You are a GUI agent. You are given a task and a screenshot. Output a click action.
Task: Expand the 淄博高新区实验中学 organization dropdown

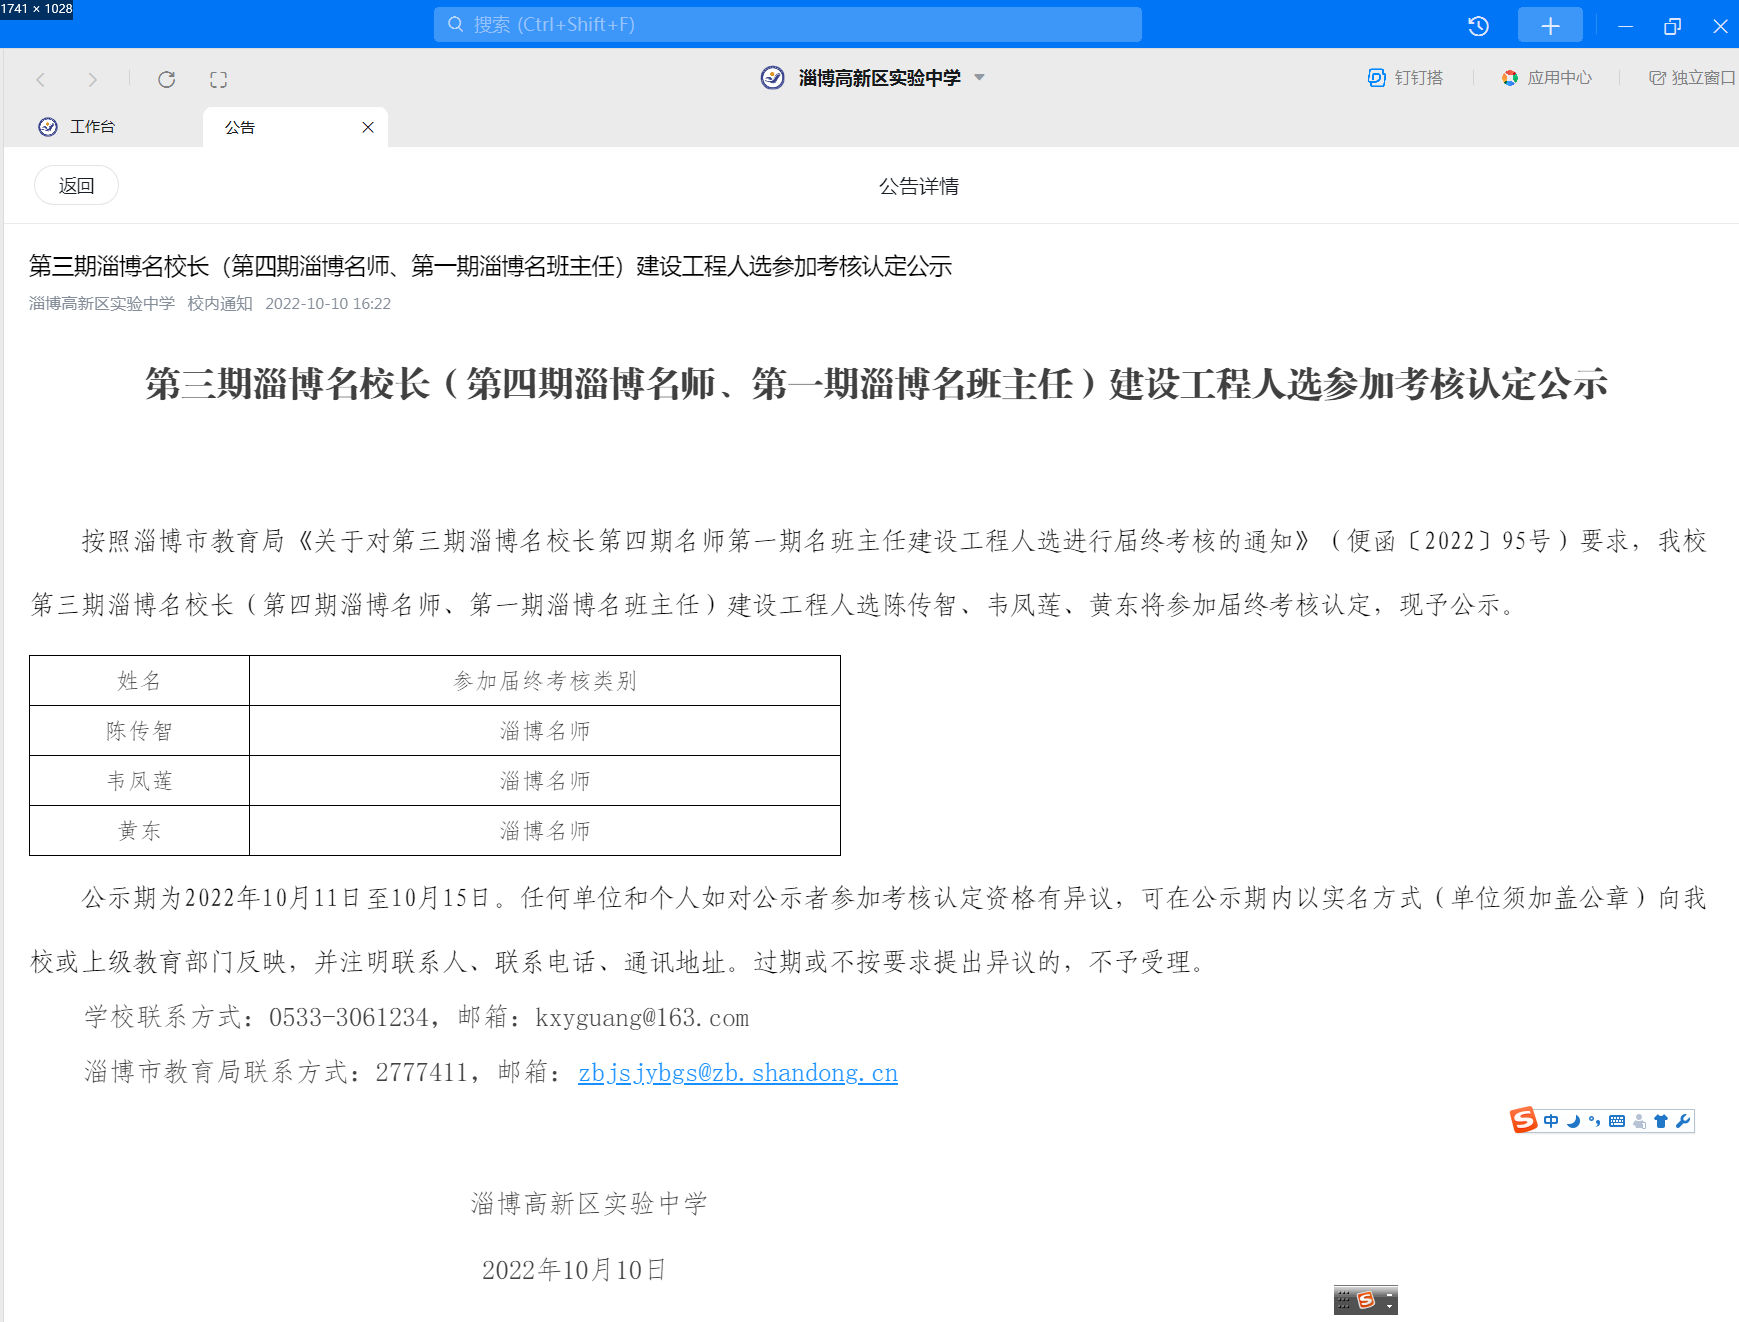[x=980, y=77]
